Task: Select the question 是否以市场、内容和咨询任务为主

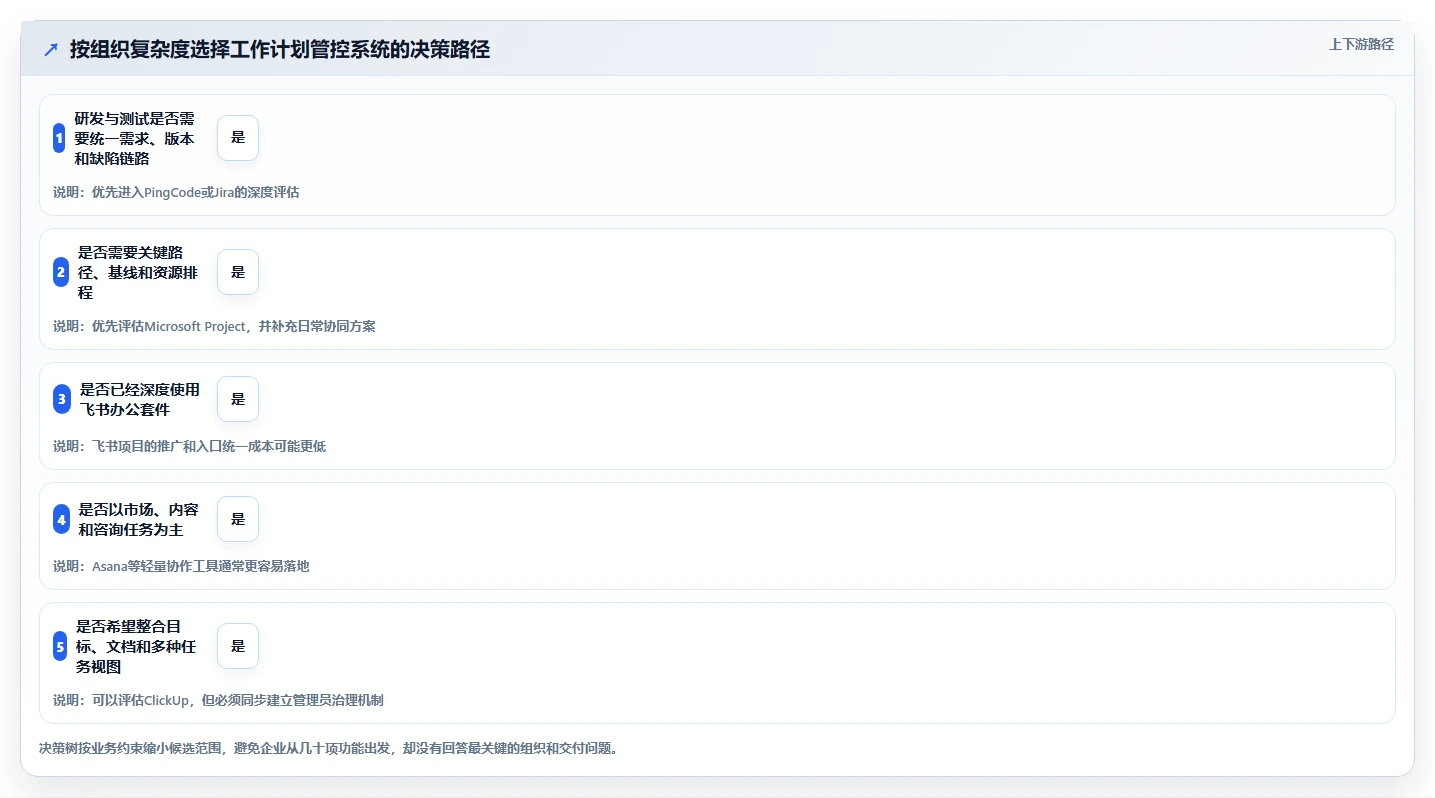Action: click(x=139, y=519)
